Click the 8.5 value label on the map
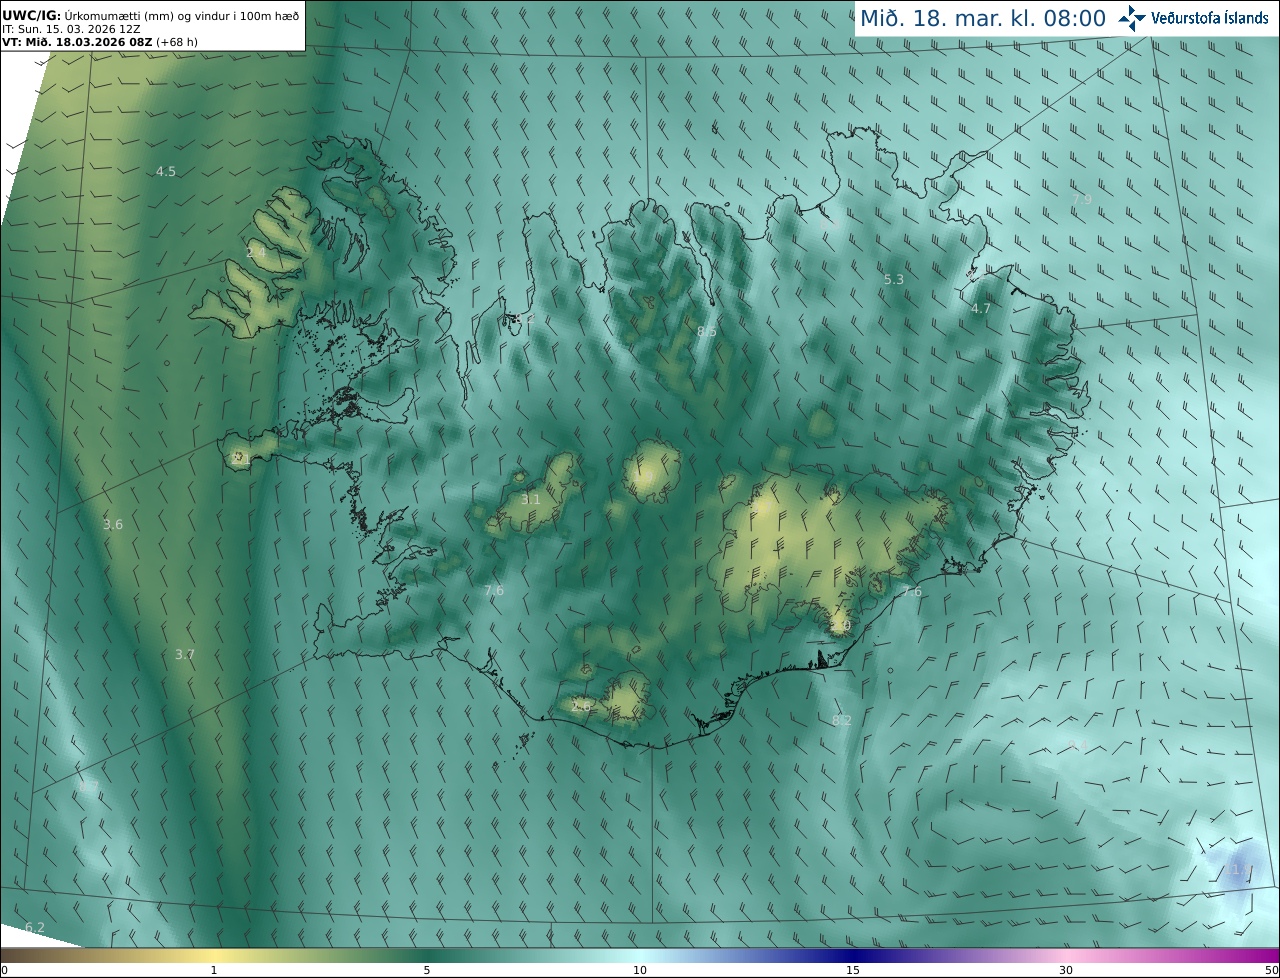This screenshot has width=1280, height=978. pyautogui.click(x=706, y=331)
